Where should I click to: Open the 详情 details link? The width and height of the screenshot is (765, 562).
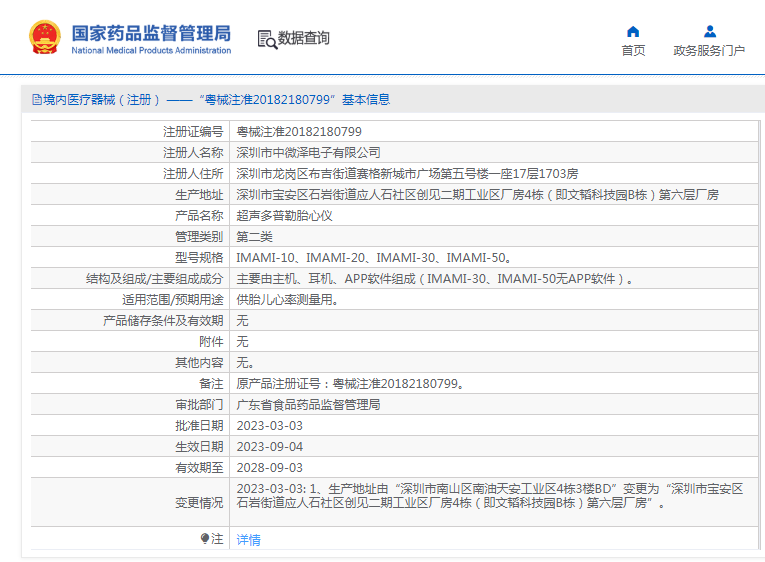click(248, 540)
